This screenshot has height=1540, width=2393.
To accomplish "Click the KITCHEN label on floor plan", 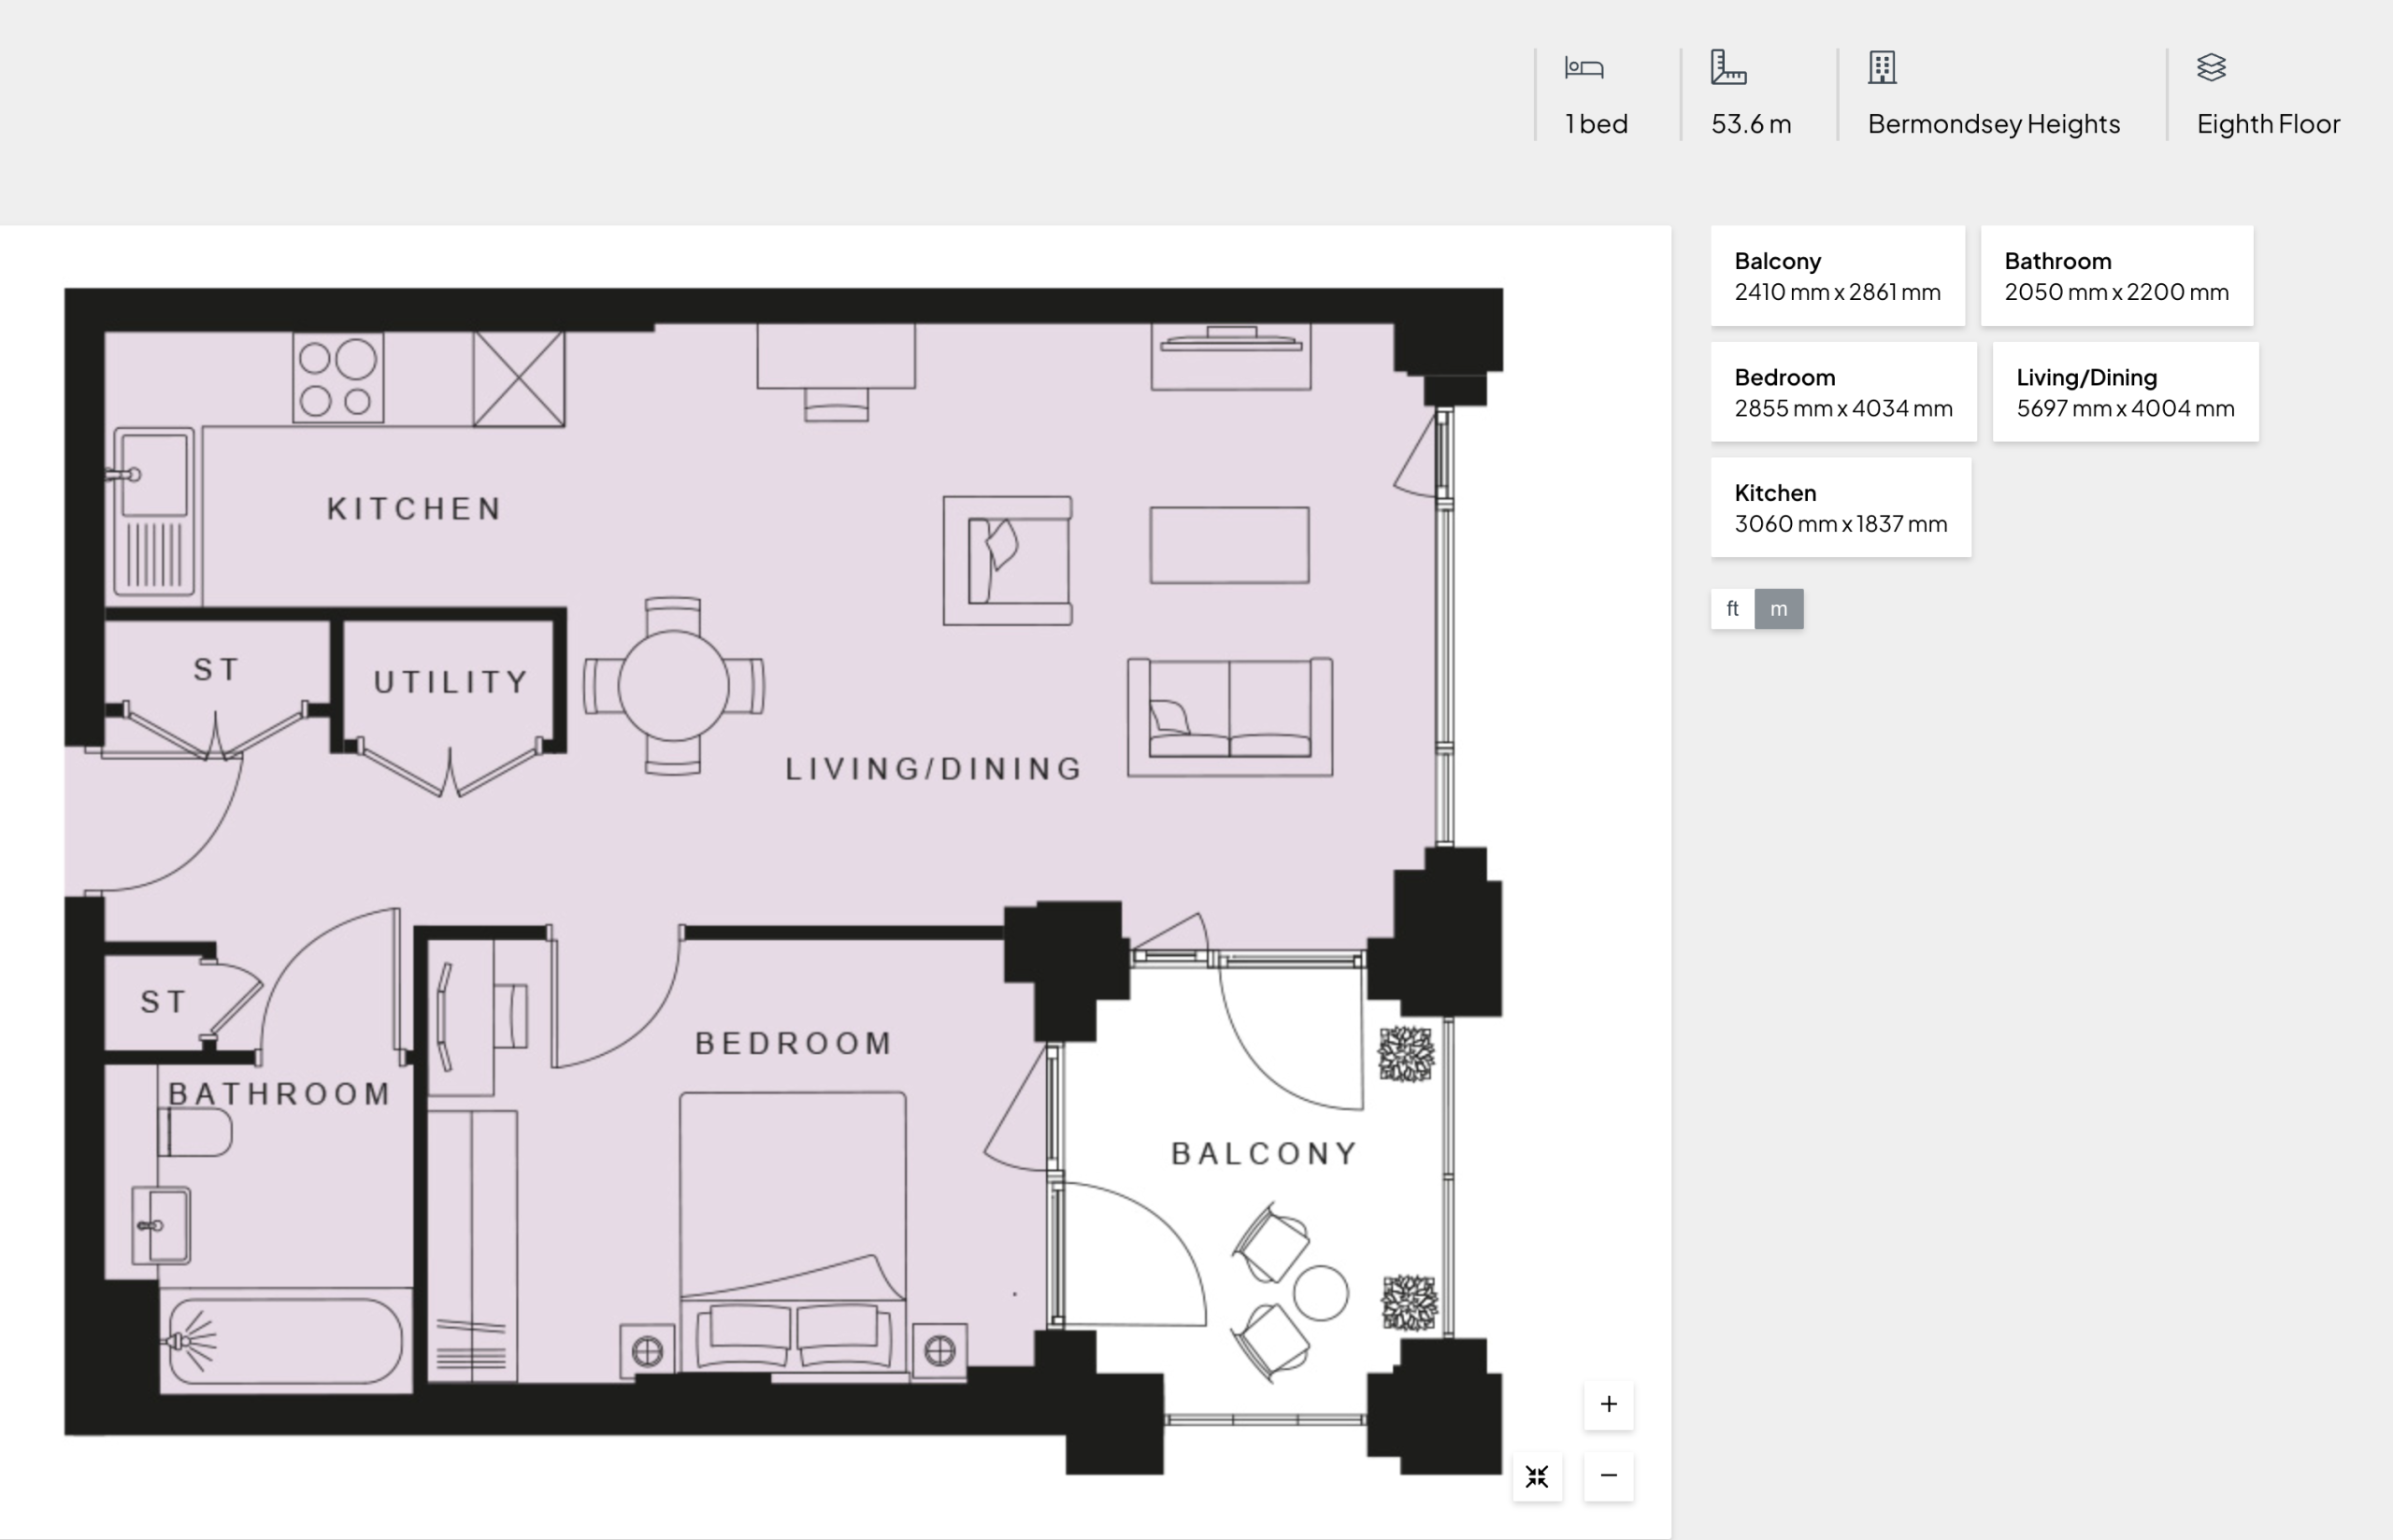I will 414,509.
